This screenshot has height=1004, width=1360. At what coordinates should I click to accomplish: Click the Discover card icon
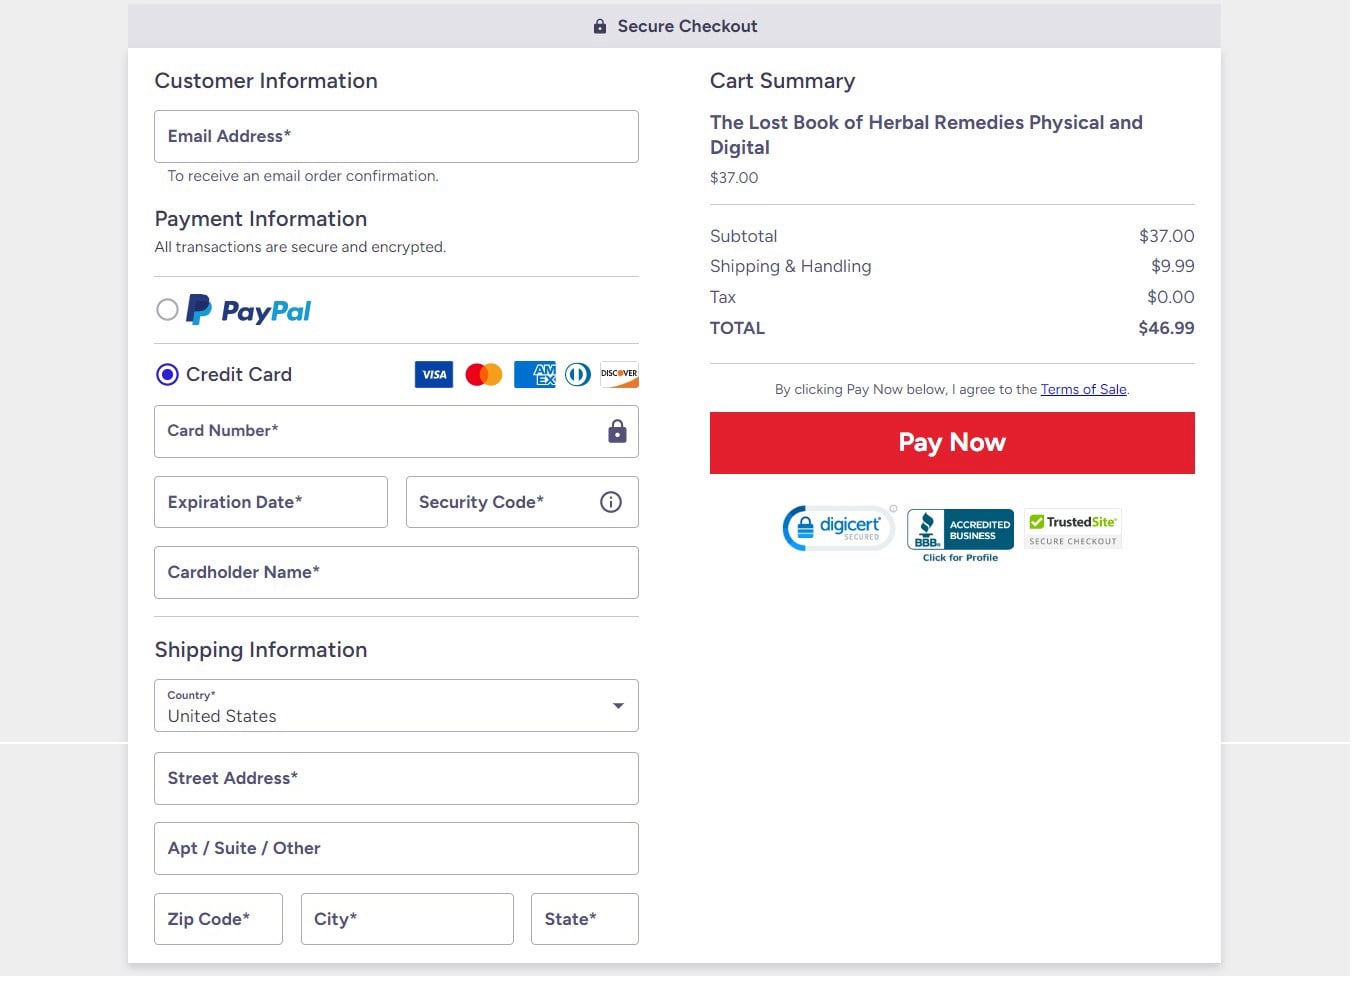pos(619,375)
